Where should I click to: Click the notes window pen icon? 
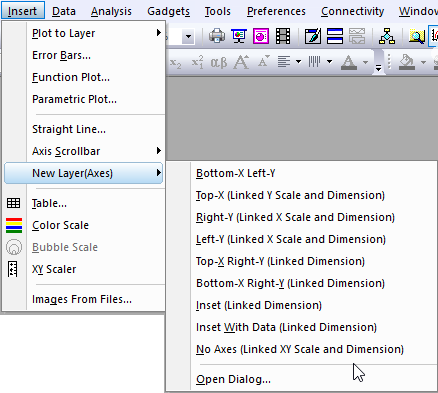click(x=313, y=36)
